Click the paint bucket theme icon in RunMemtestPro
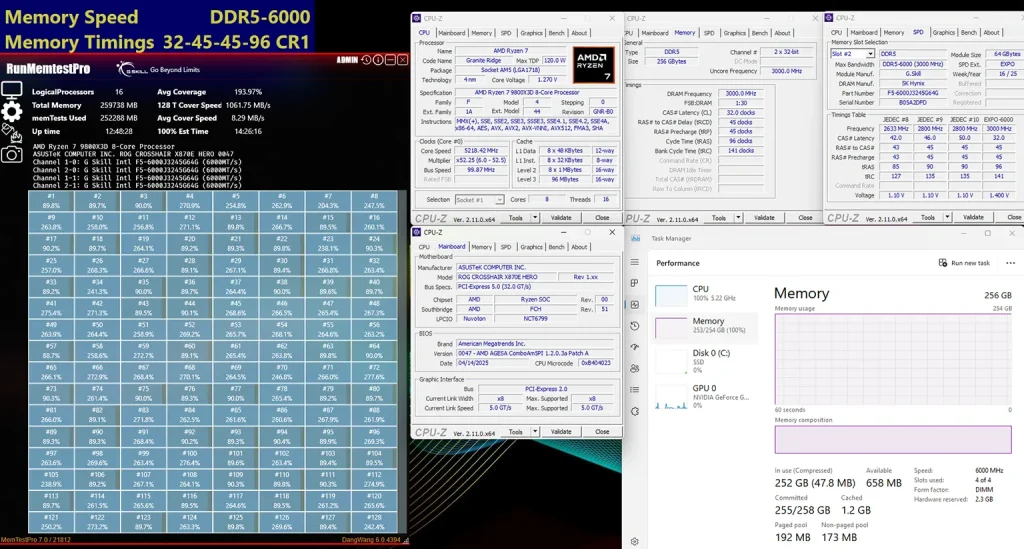1024x549 pixels. [11, 132]
